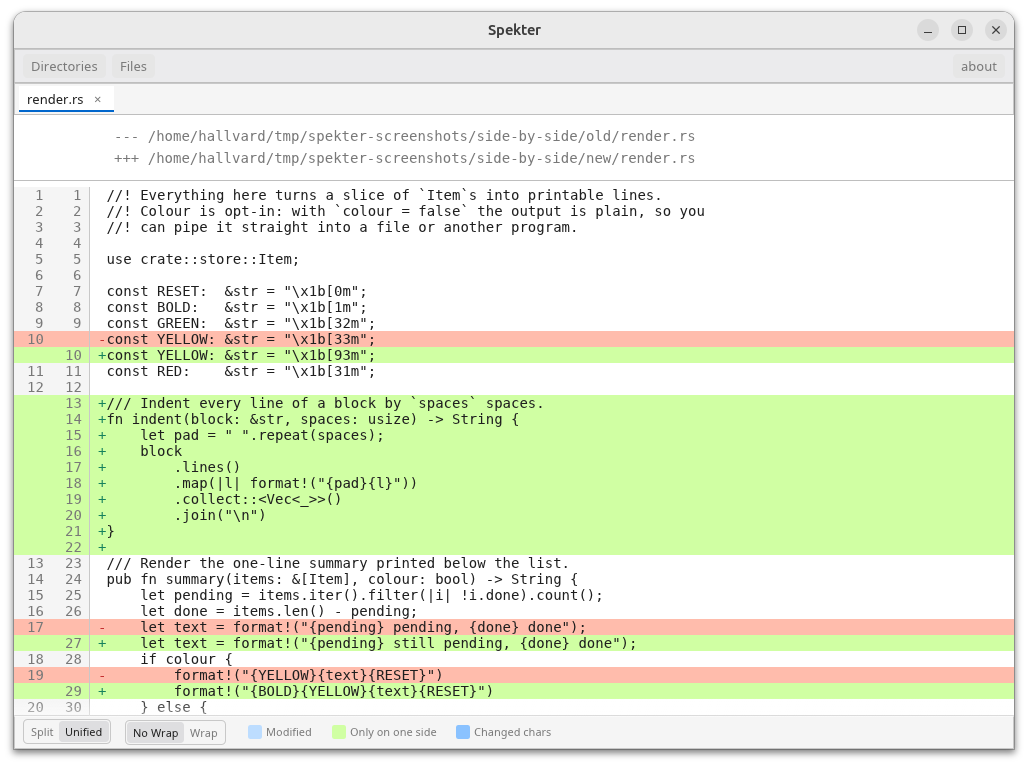Click the added line with code 93m
Image resolution: width=1028 pixels, height=766 pixels.
(x=514, y=355)
